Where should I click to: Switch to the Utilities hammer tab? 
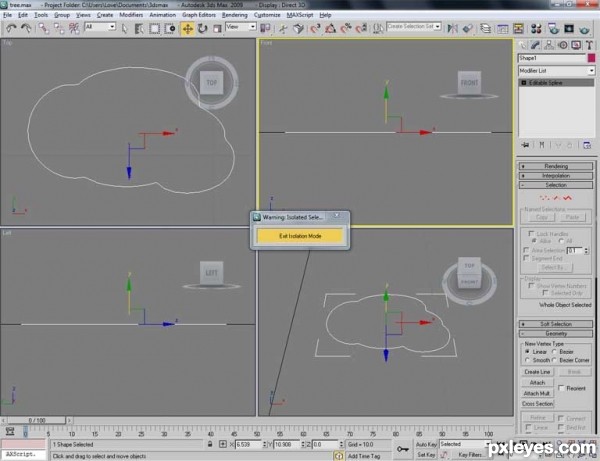tap(589, 45)
